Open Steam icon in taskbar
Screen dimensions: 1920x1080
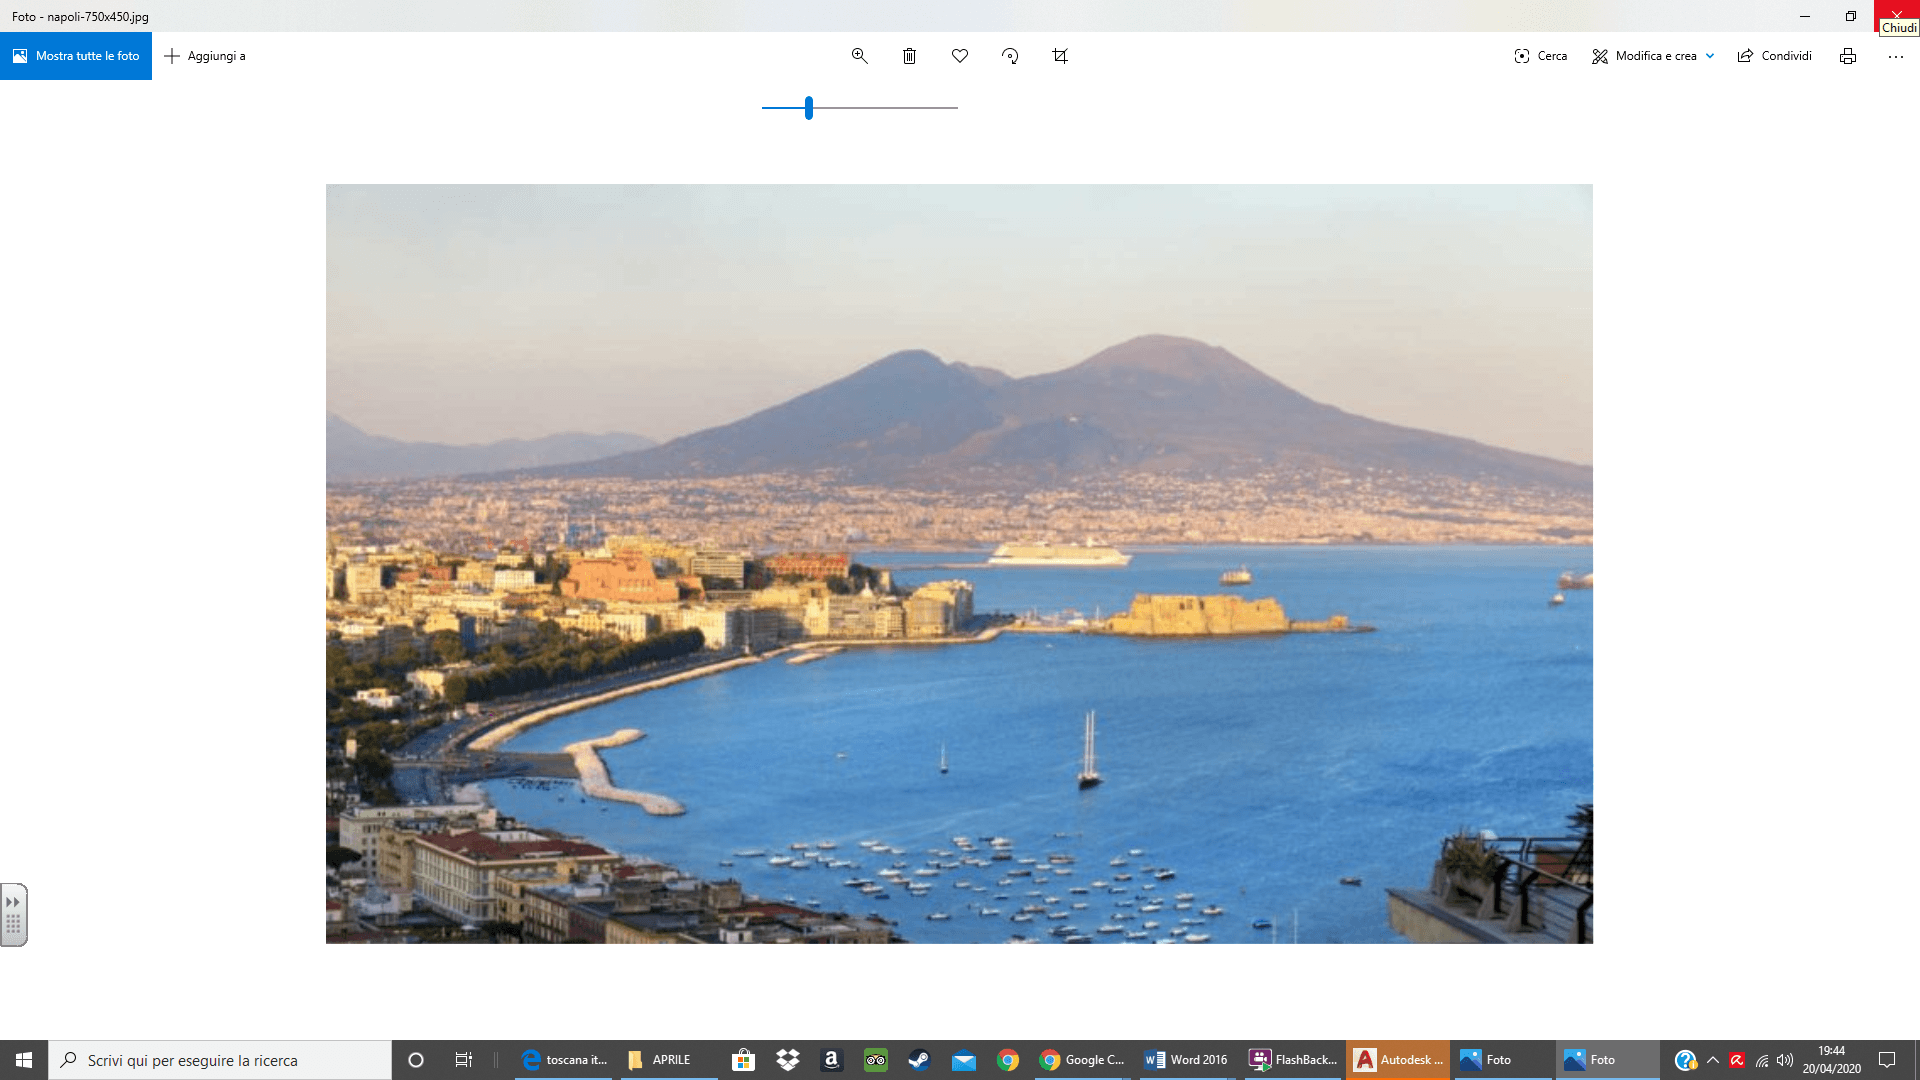[918, 1060]
